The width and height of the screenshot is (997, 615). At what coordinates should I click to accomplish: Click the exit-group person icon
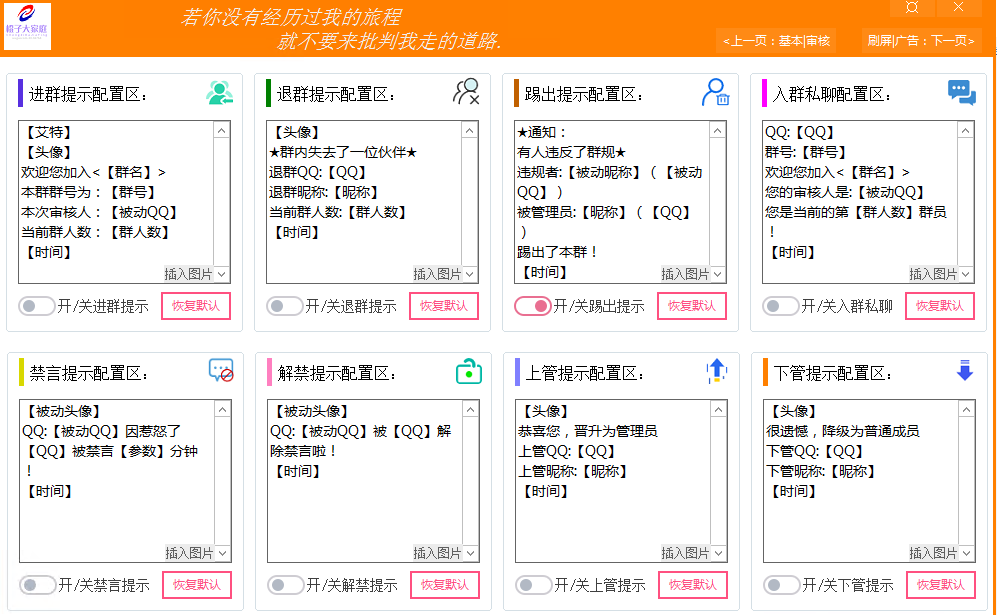point(468,92)
